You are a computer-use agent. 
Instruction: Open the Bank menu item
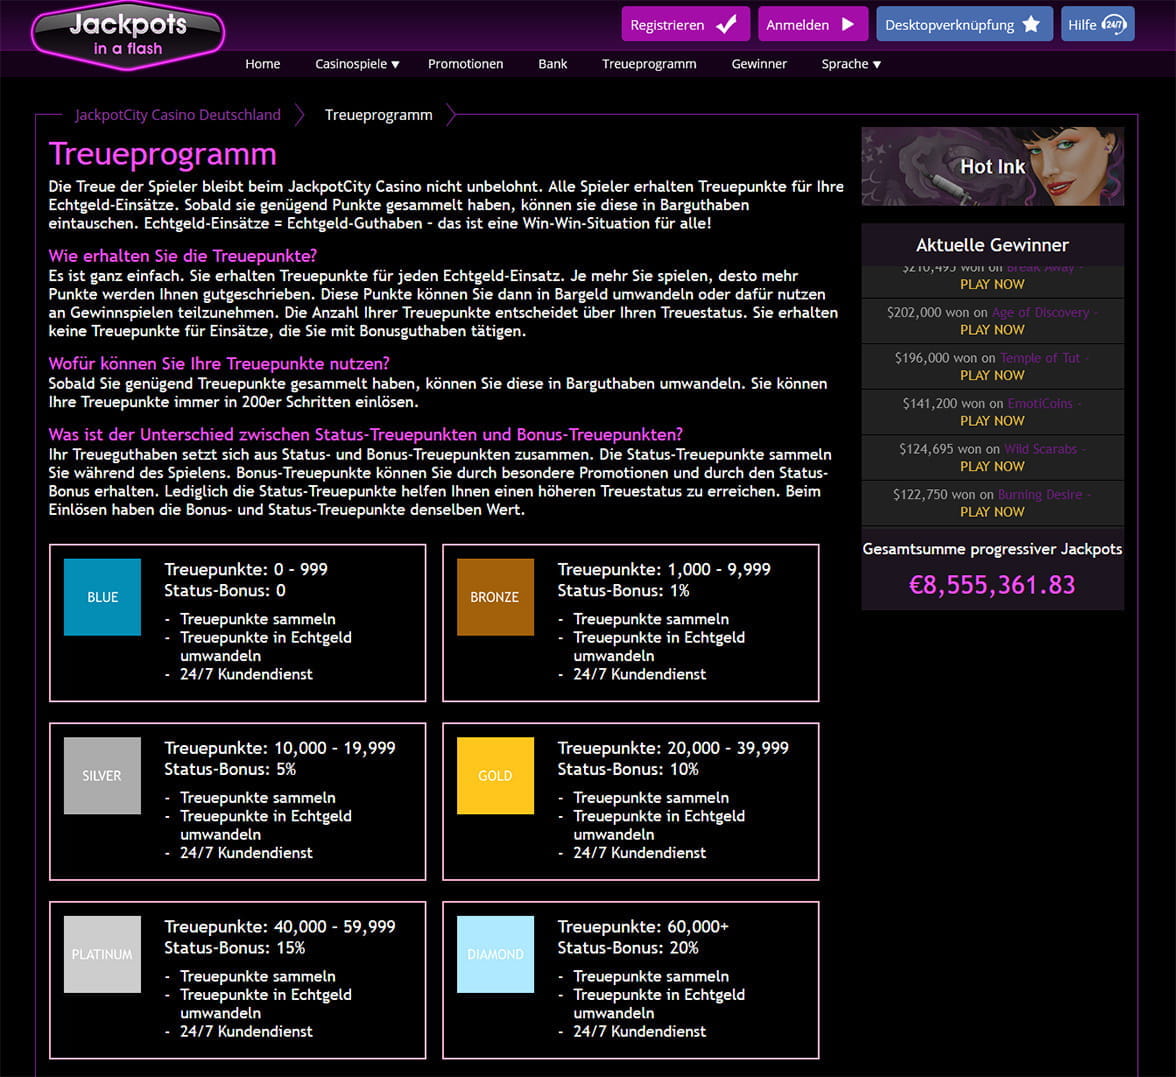pos(553,64)
